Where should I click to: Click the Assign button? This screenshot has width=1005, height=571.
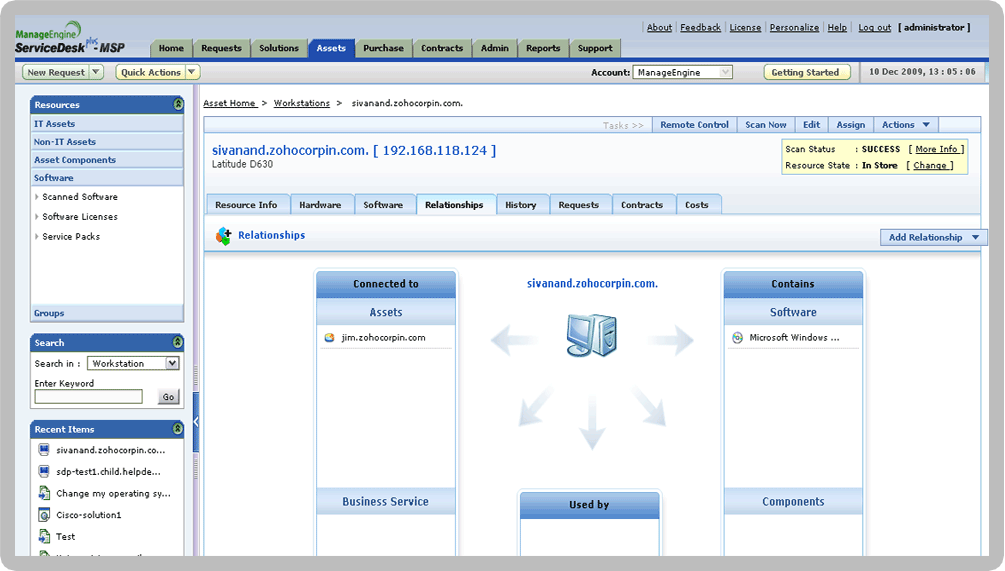click(x=851, y=125)
